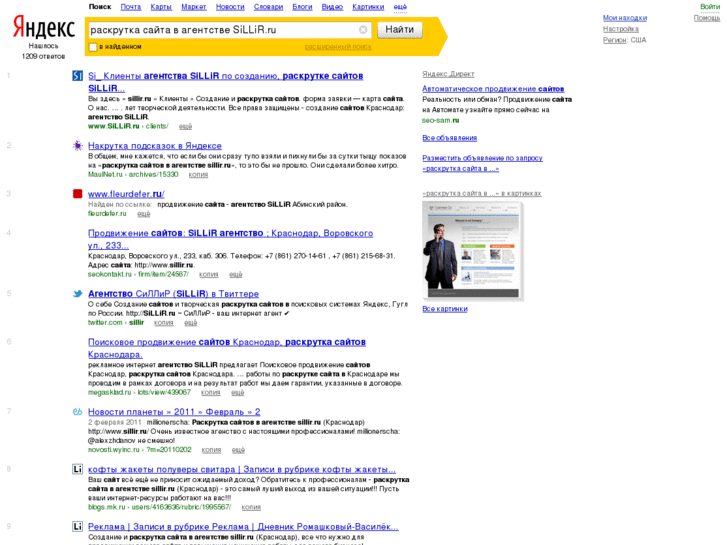The image size is (727, 545).
Task: Open 'копия' cached link for seokontakt.ru result
Action: pos(209,275)
